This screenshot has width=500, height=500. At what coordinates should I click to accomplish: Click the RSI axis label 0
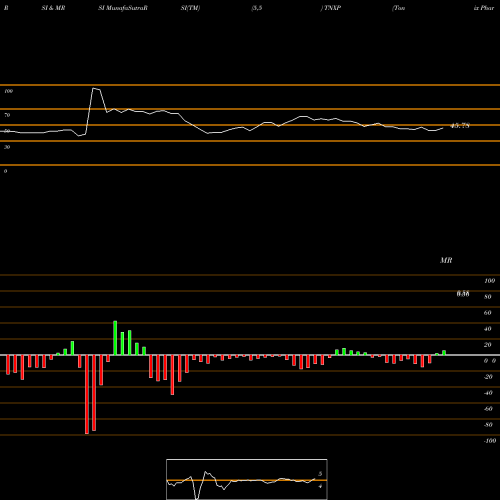(5, 171)
